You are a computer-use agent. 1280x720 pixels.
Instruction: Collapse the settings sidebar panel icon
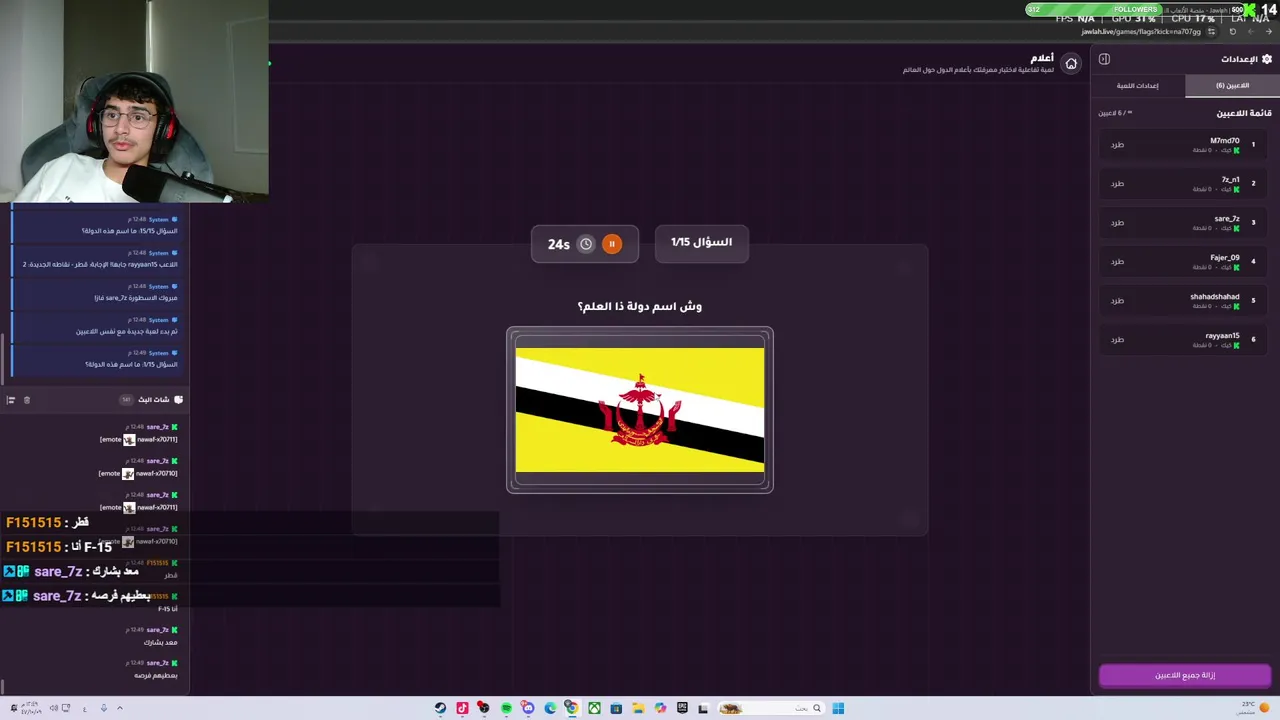(1104, 59)
